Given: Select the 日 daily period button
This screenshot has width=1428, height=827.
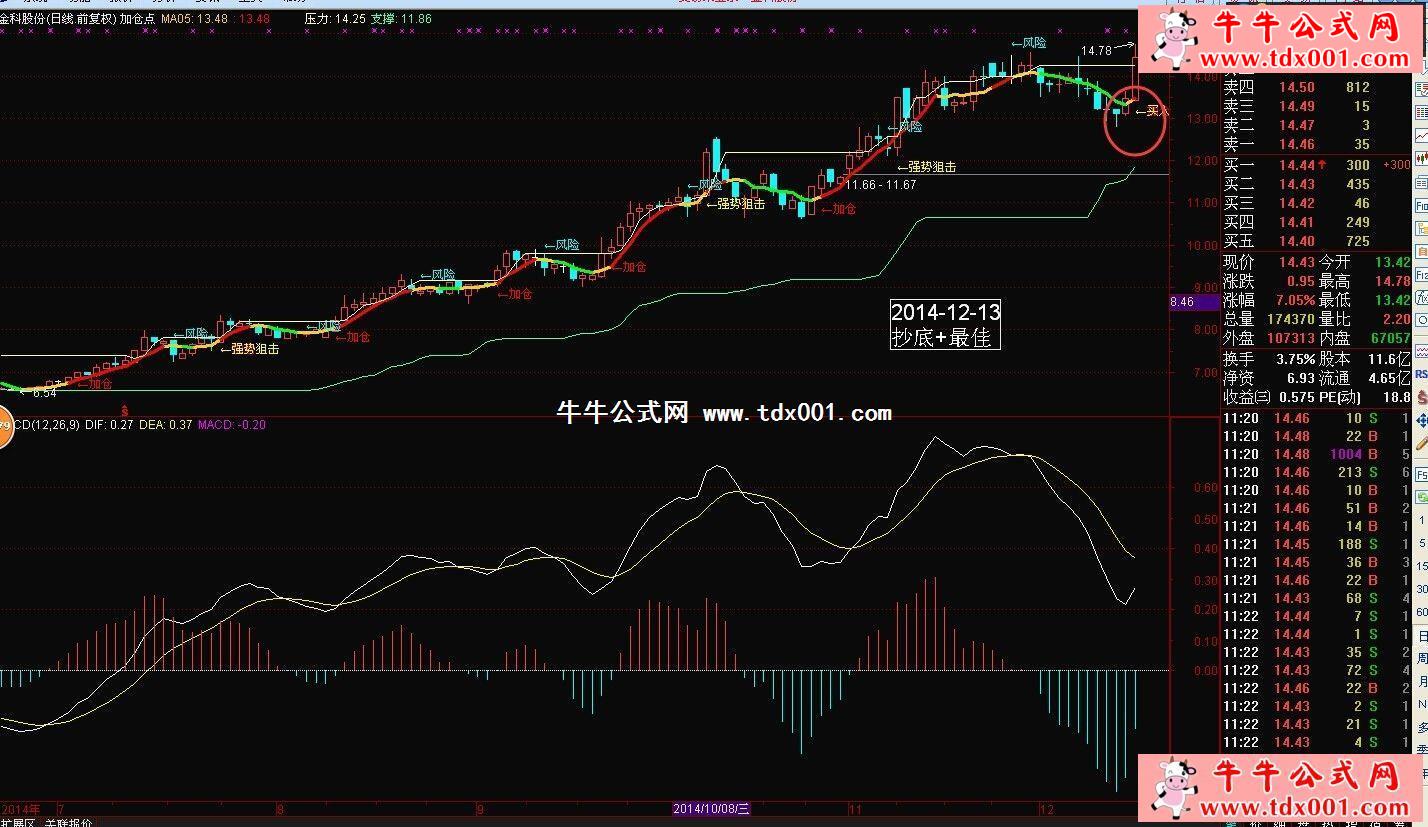Looking at the screenshot, I should pos(1421,635).
